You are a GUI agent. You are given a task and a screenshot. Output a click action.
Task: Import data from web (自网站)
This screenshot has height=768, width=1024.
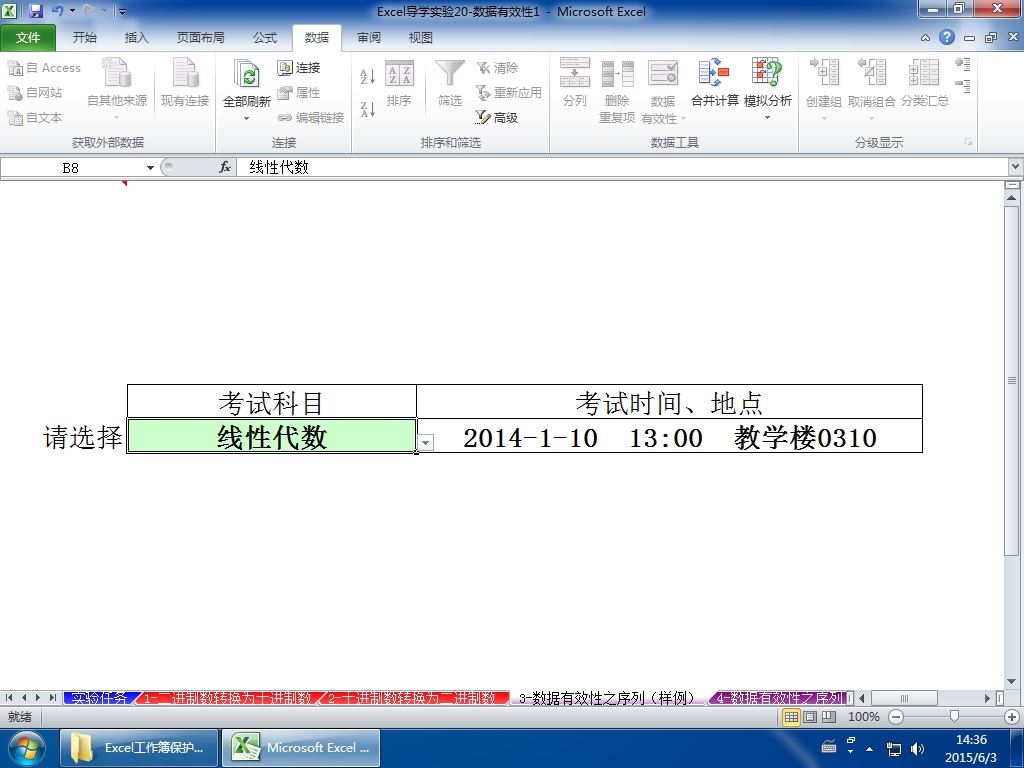tap(35, 93)
